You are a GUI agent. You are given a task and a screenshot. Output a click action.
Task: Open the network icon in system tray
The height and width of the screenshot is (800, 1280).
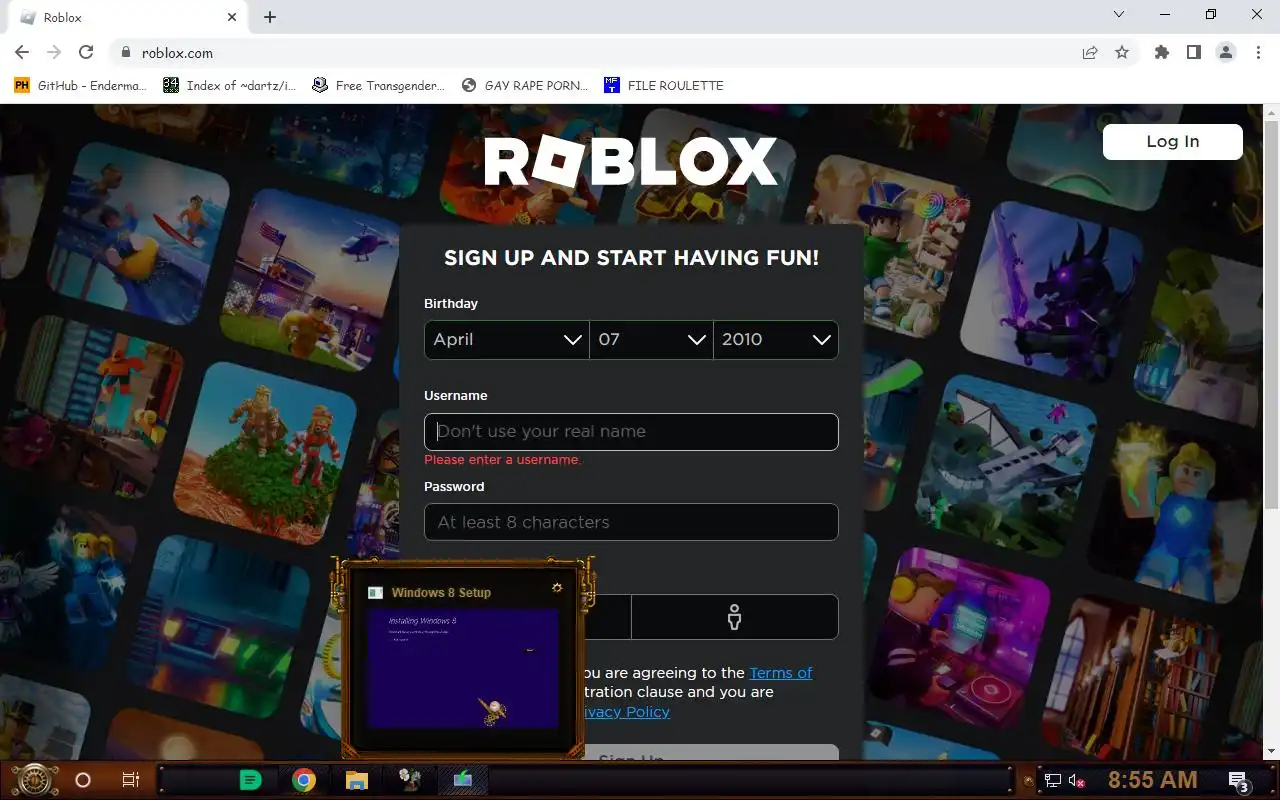pos(1053,781)
